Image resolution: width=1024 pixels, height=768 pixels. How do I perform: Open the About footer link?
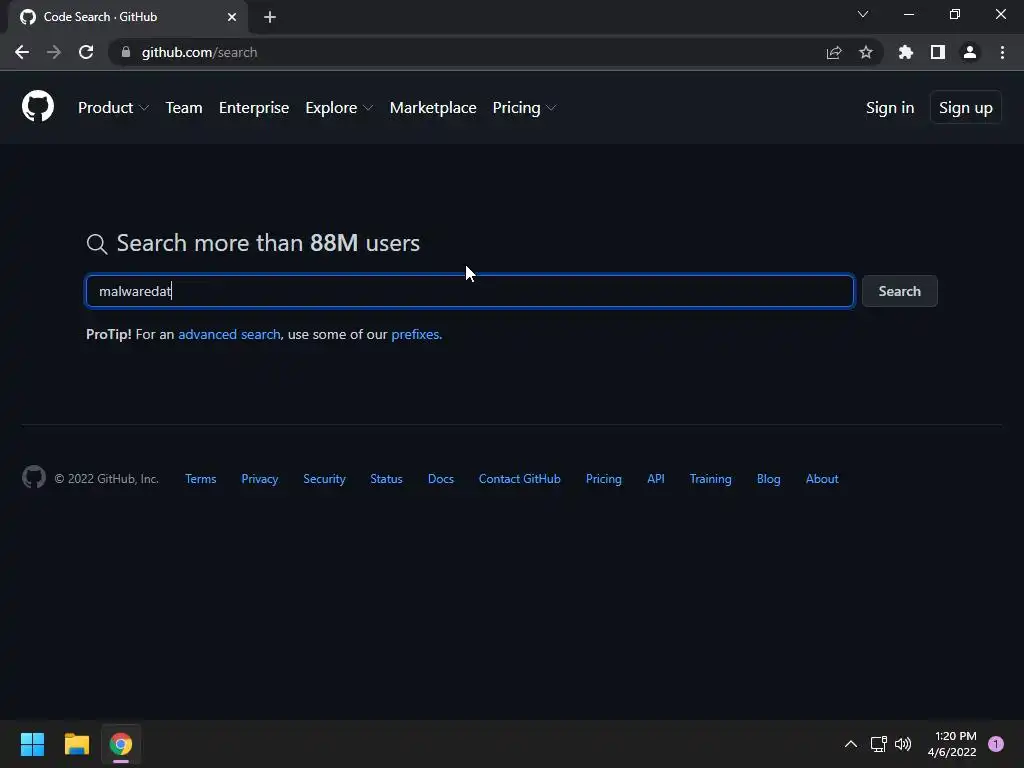click(822, 479)
